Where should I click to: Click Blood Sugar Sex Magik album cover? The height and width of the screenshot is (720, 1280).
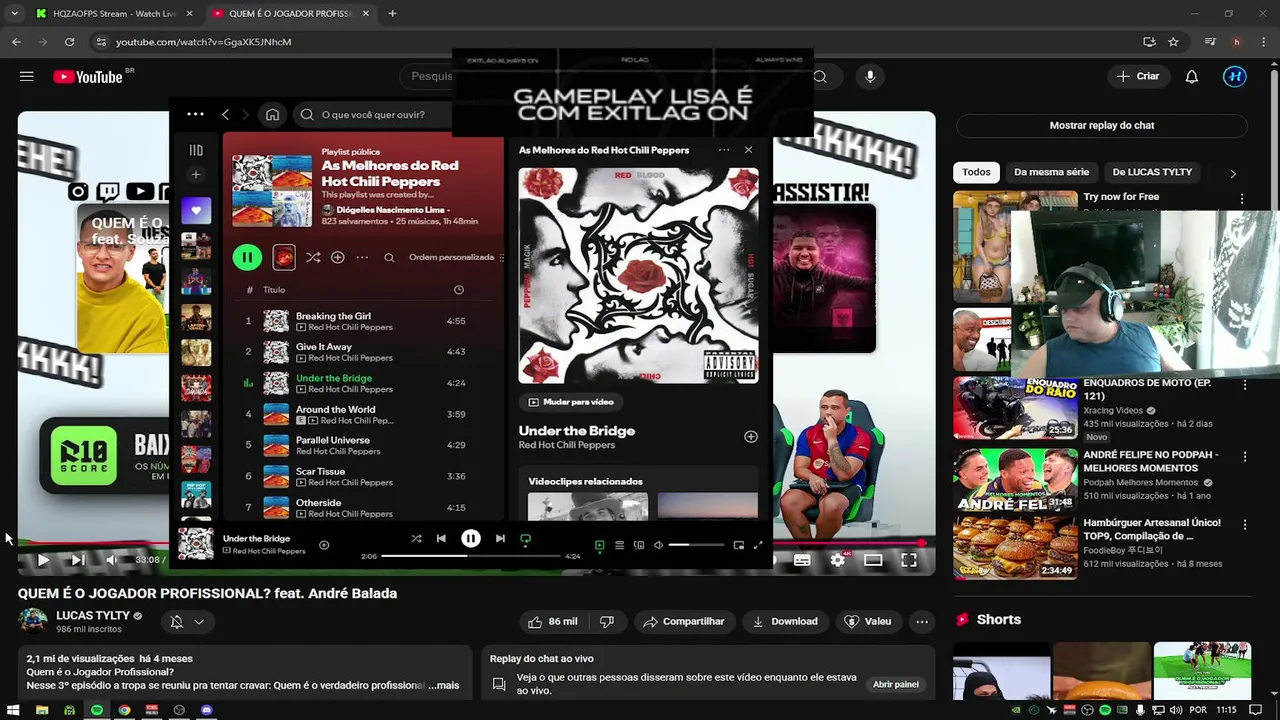638,276
